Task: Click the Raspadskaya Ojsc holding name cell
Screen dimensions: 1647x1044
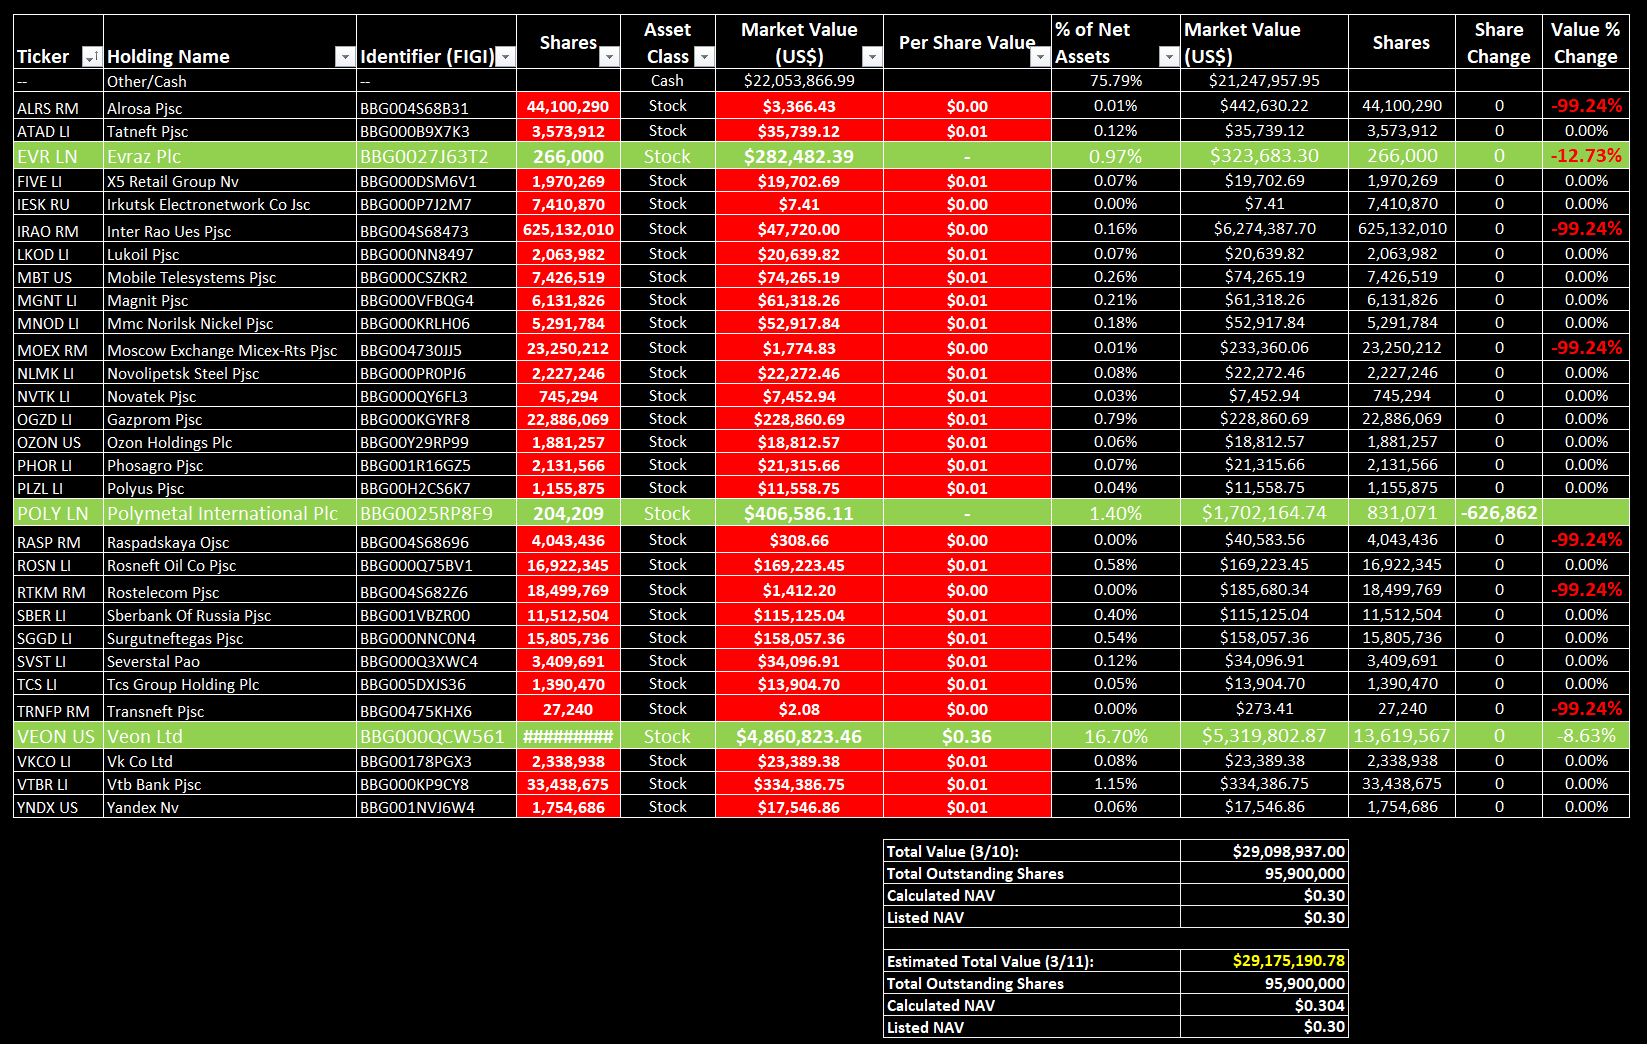Action: pyautogui.click(x=230, y=541)
